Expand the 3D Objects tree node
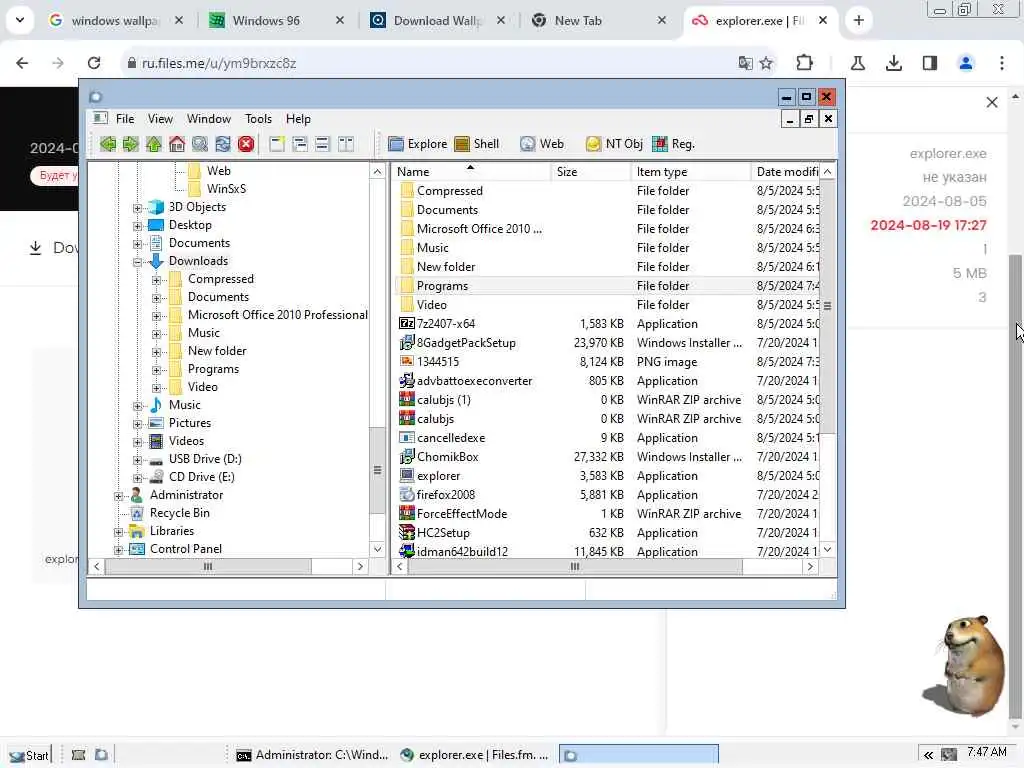This screenshot has width=1024, height=768. [137, 208]
